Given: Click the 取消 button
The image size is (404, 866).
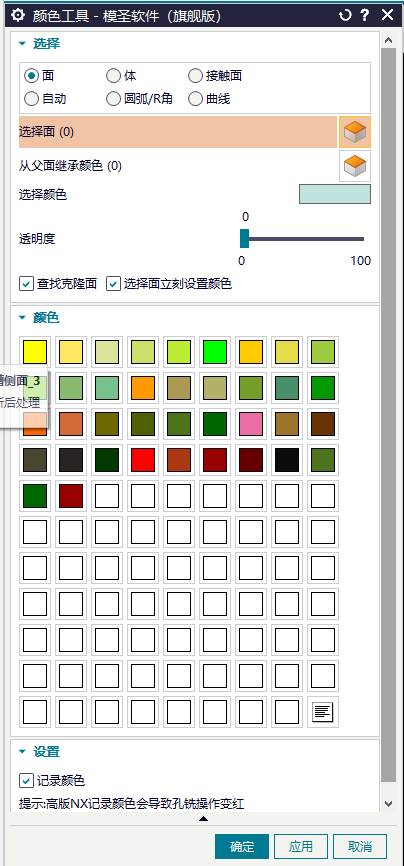Looking at the screenshot, I should coord(360,847).
